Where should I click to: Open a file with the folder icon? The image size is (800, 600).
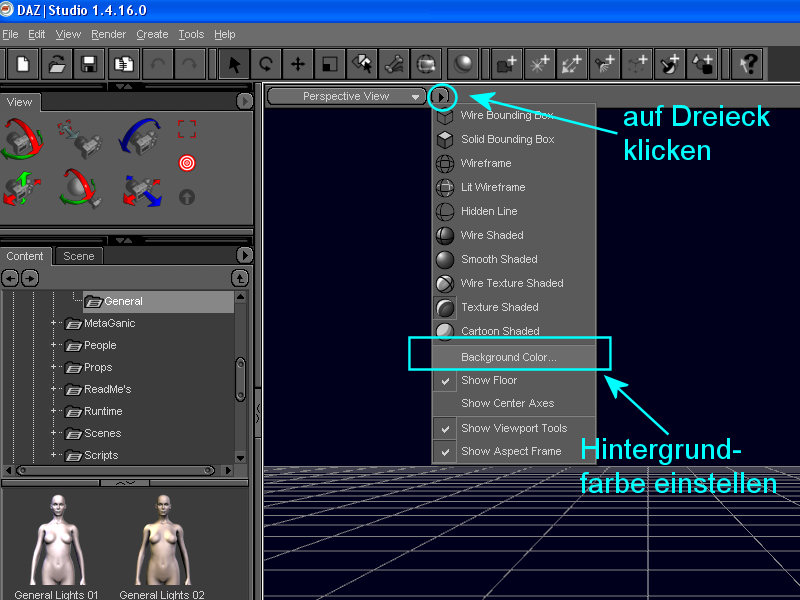click(x=57, y=64)
